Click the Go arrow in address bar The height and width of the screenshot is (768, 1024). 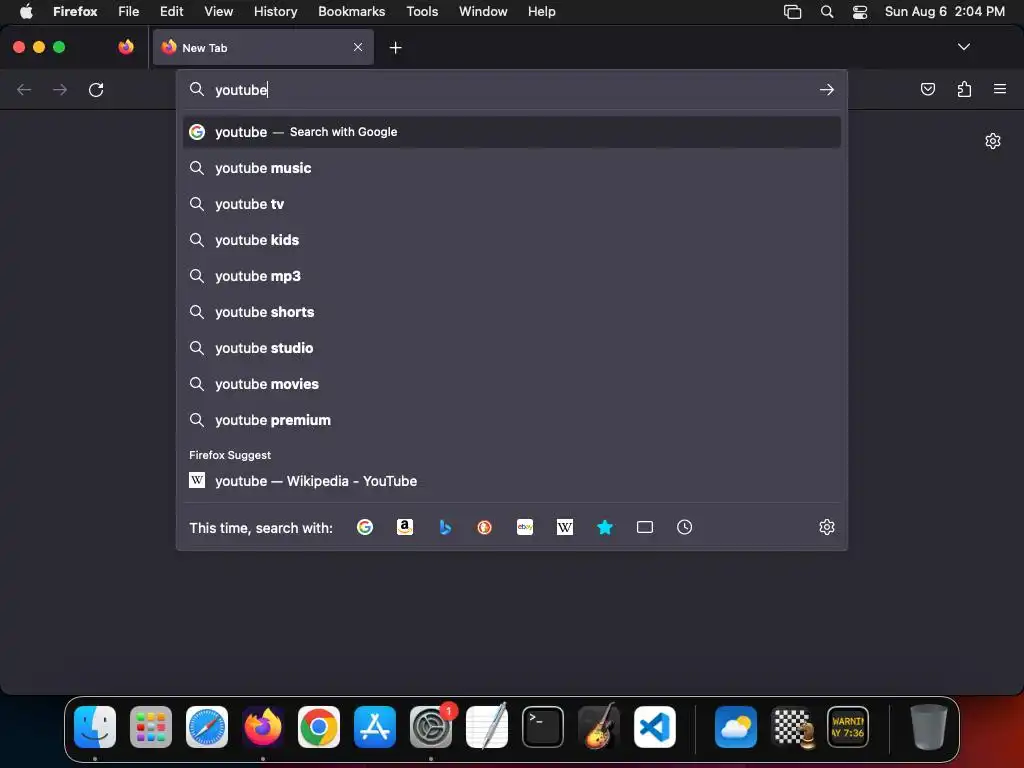[x=827, y=89]
